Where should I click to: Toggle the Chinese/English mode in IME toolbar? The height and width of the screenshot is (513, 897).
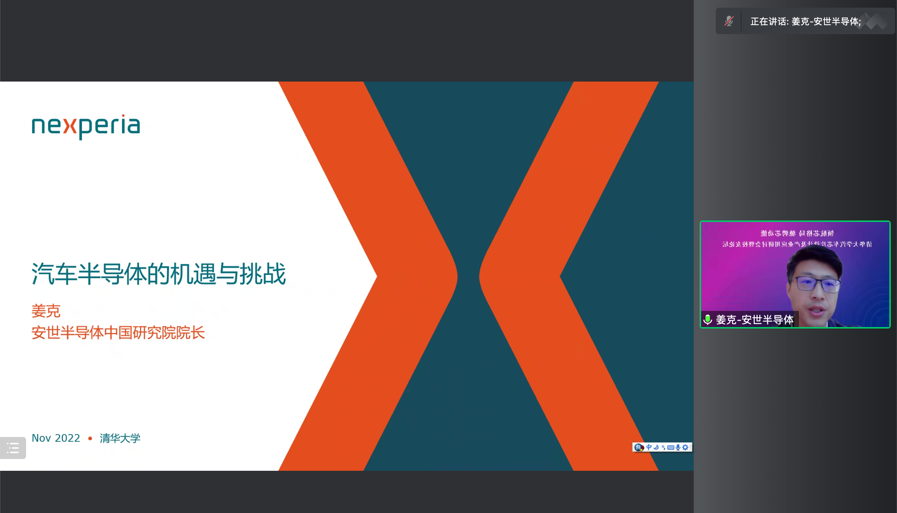click(x=649, y=447)
